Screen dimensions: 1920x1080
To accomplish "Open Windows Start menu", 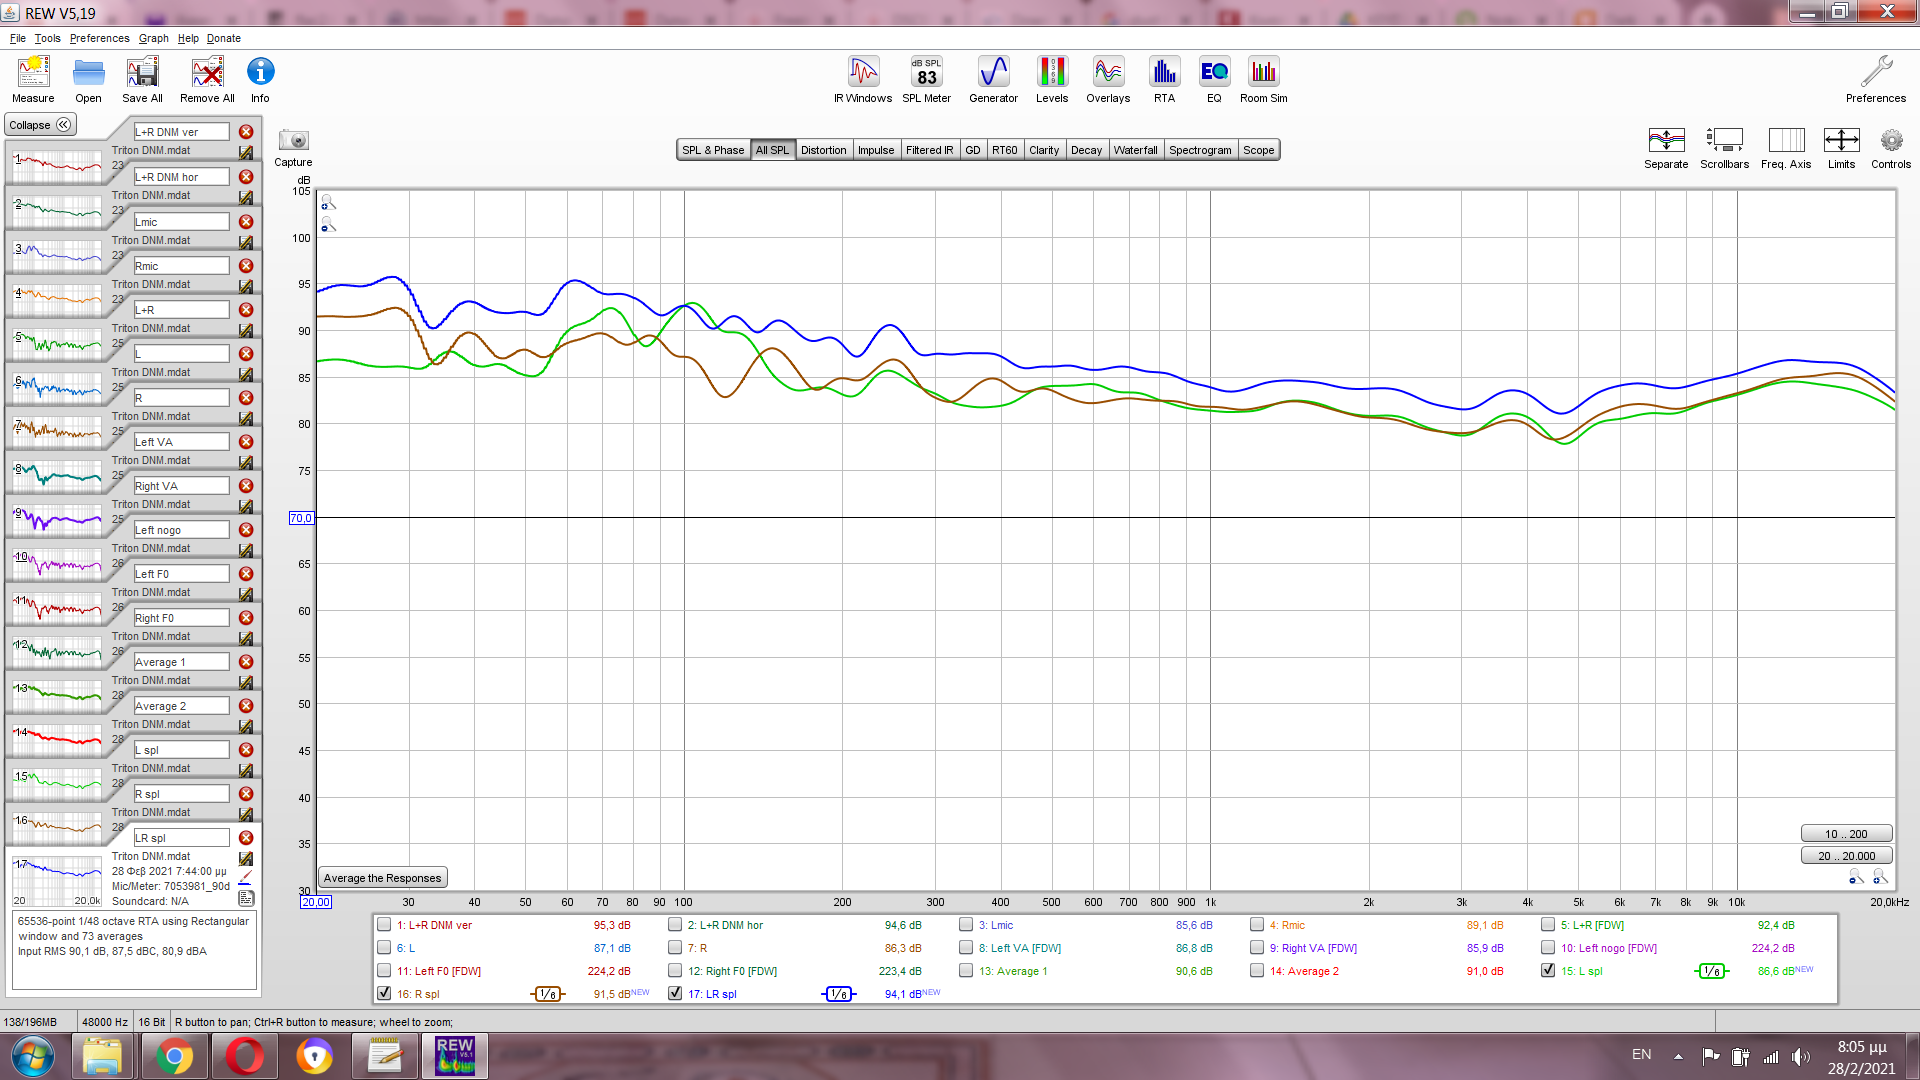I will [x=34, y=1056].
